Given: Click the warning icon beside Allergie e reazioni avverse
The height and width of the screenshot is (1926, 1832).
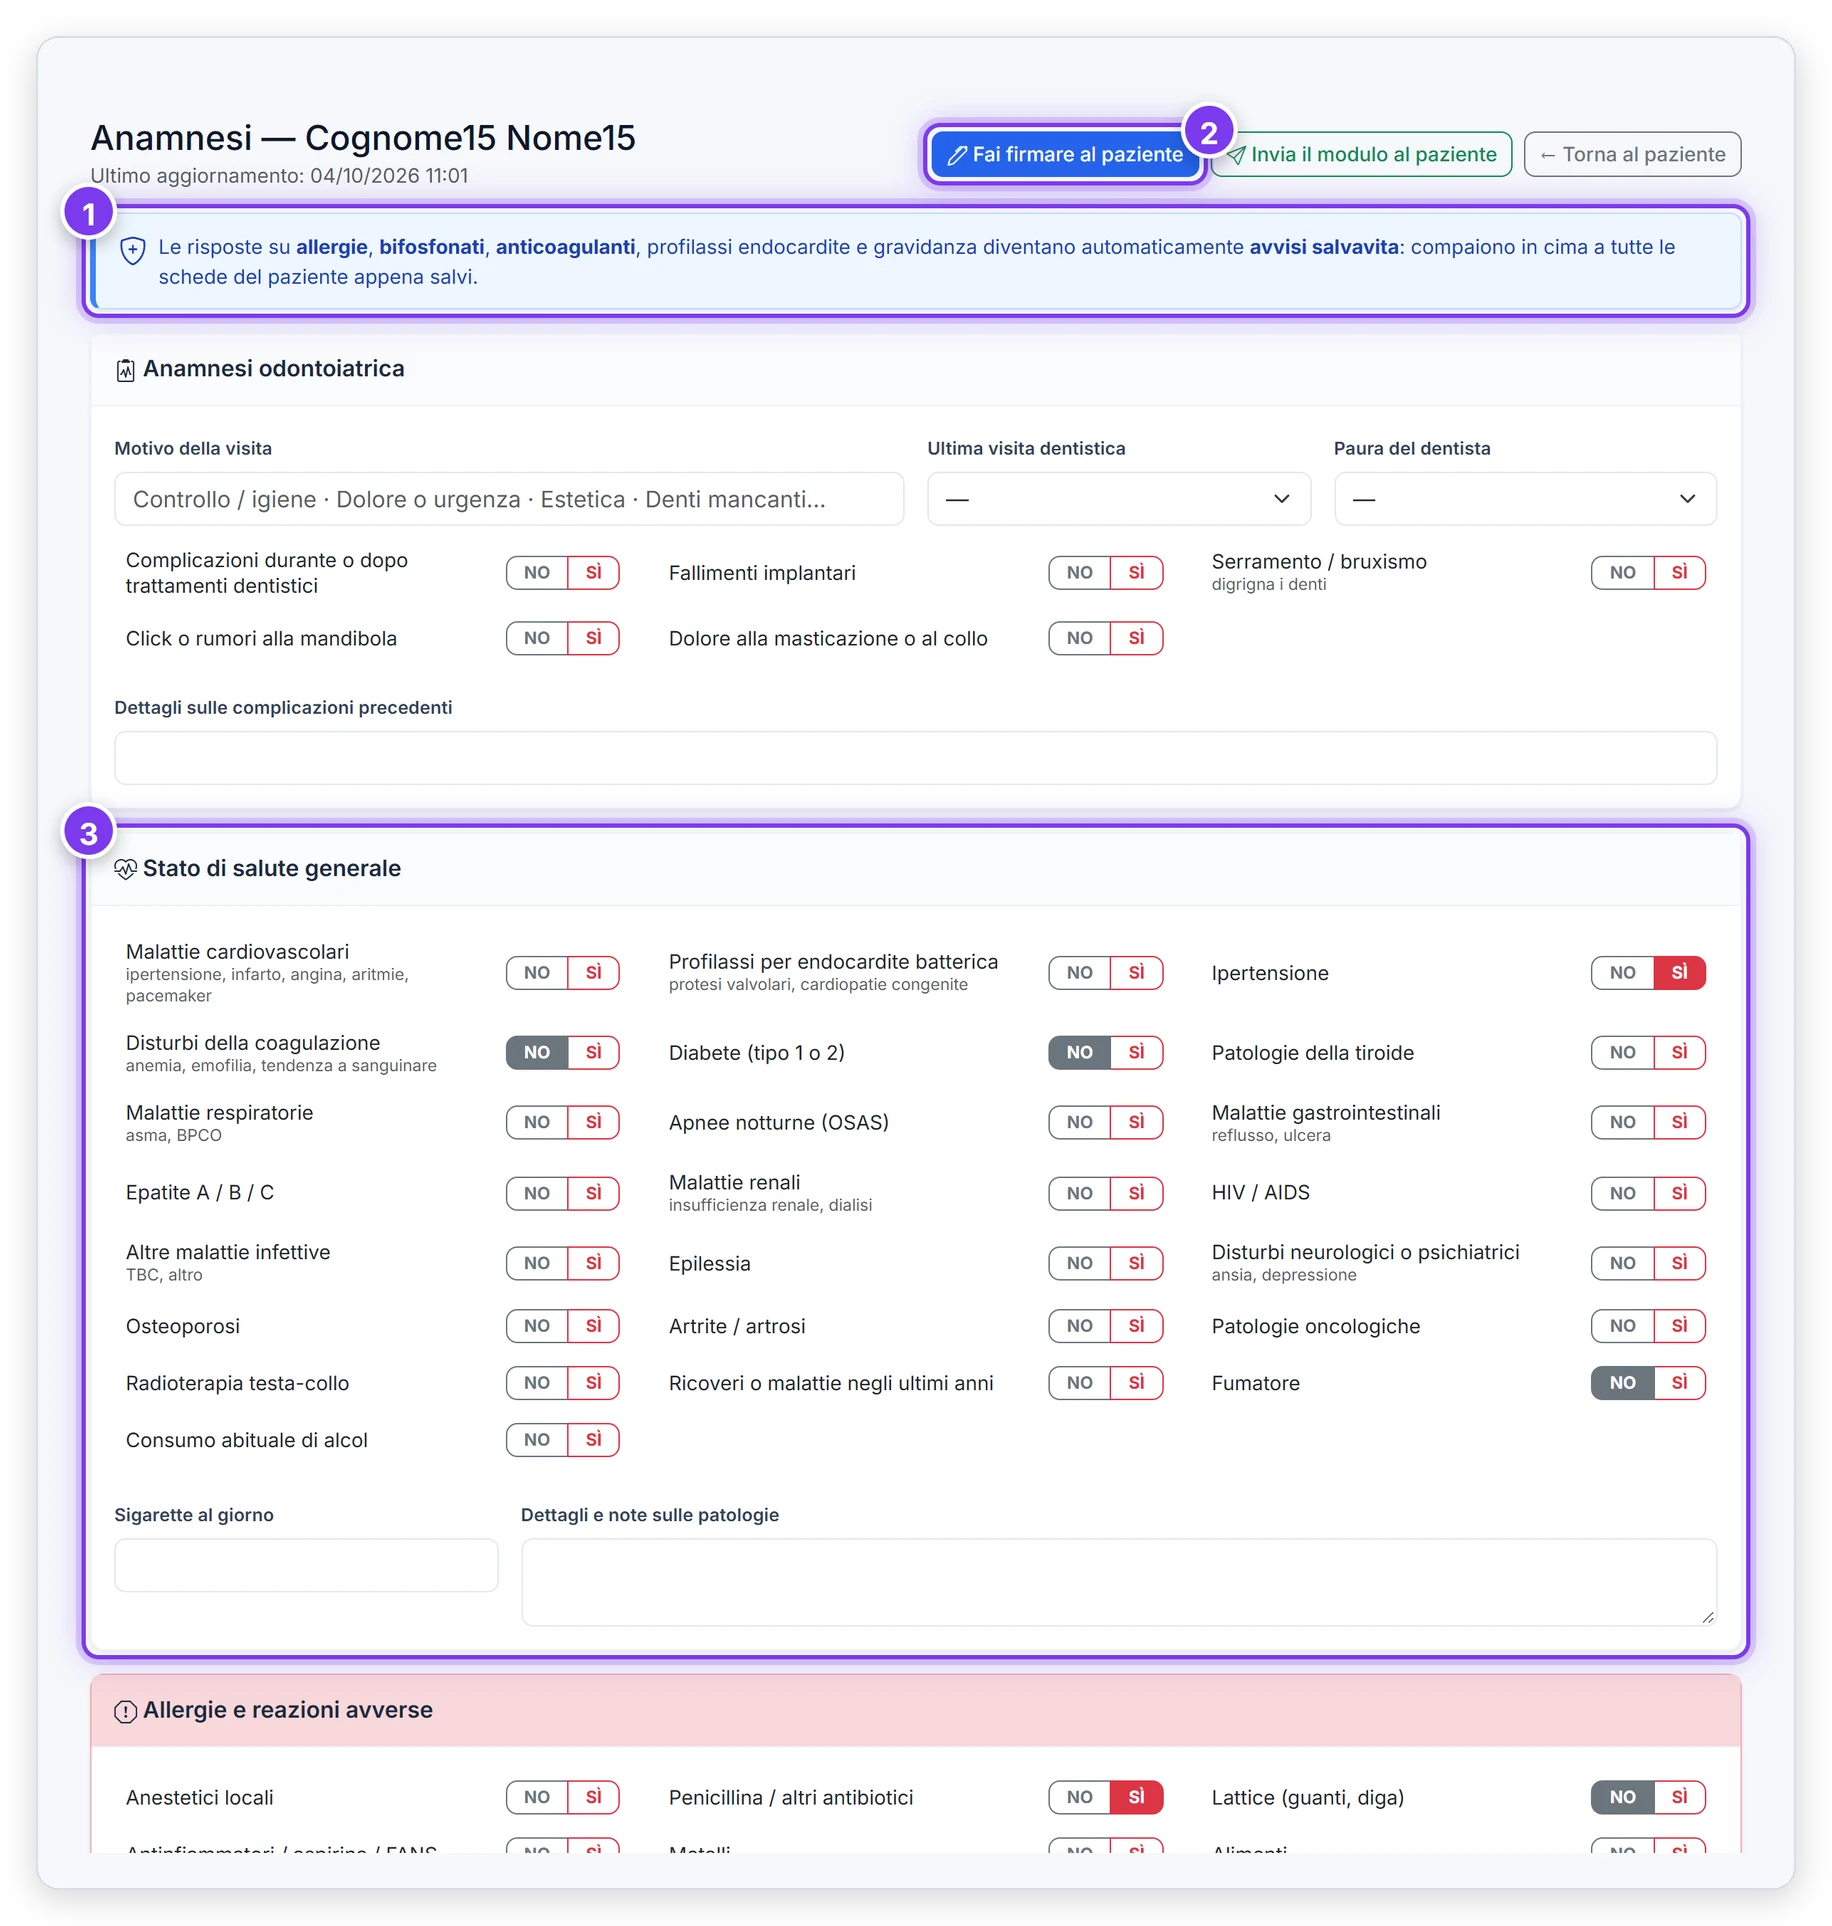Looking at the screenshot, I should (125, 1711).
